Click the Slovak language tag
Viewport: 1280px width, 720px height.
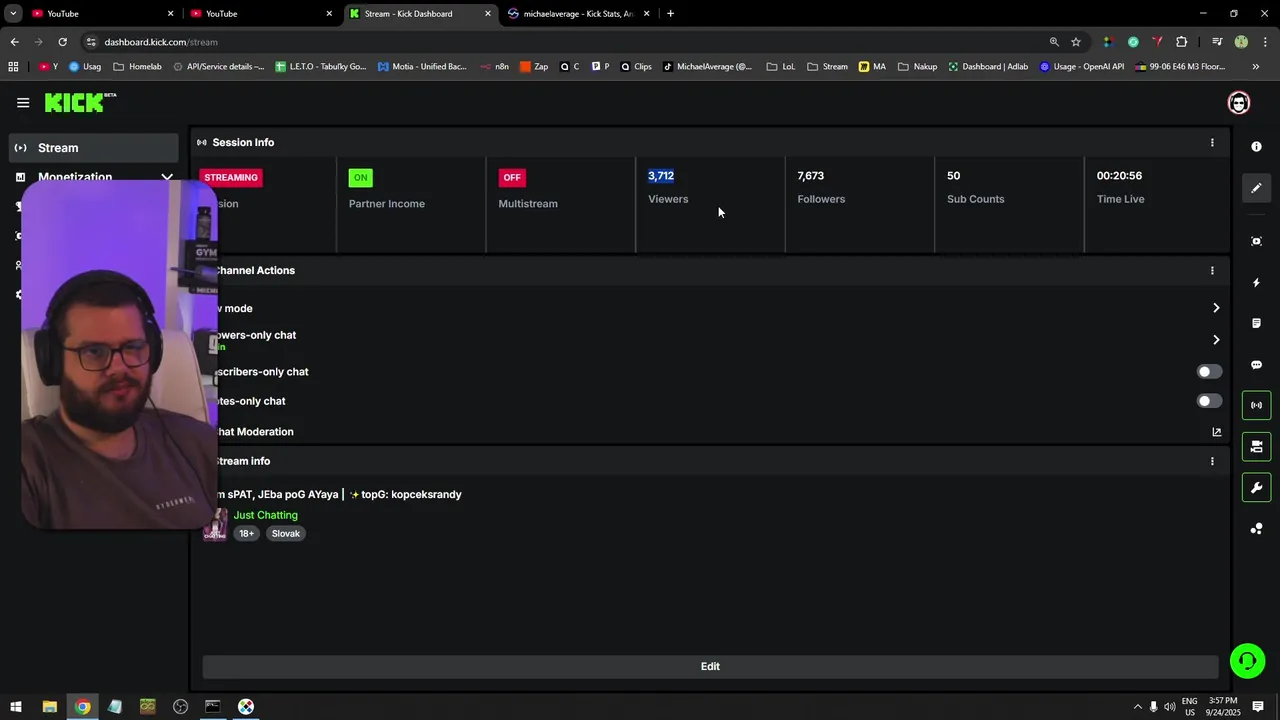(x=286, y=534)
